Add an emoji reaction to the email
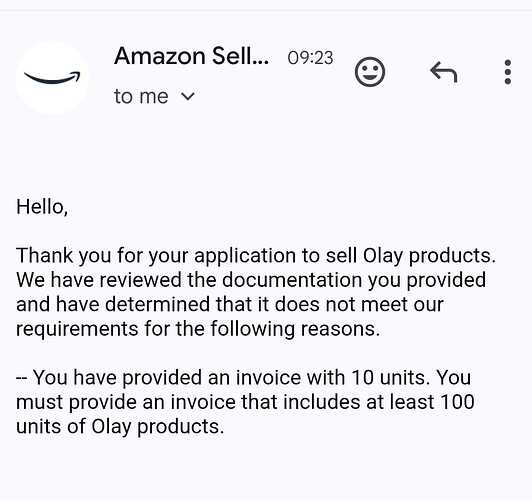This screenshot has height=500, width=532. click(x=370, y=72)
